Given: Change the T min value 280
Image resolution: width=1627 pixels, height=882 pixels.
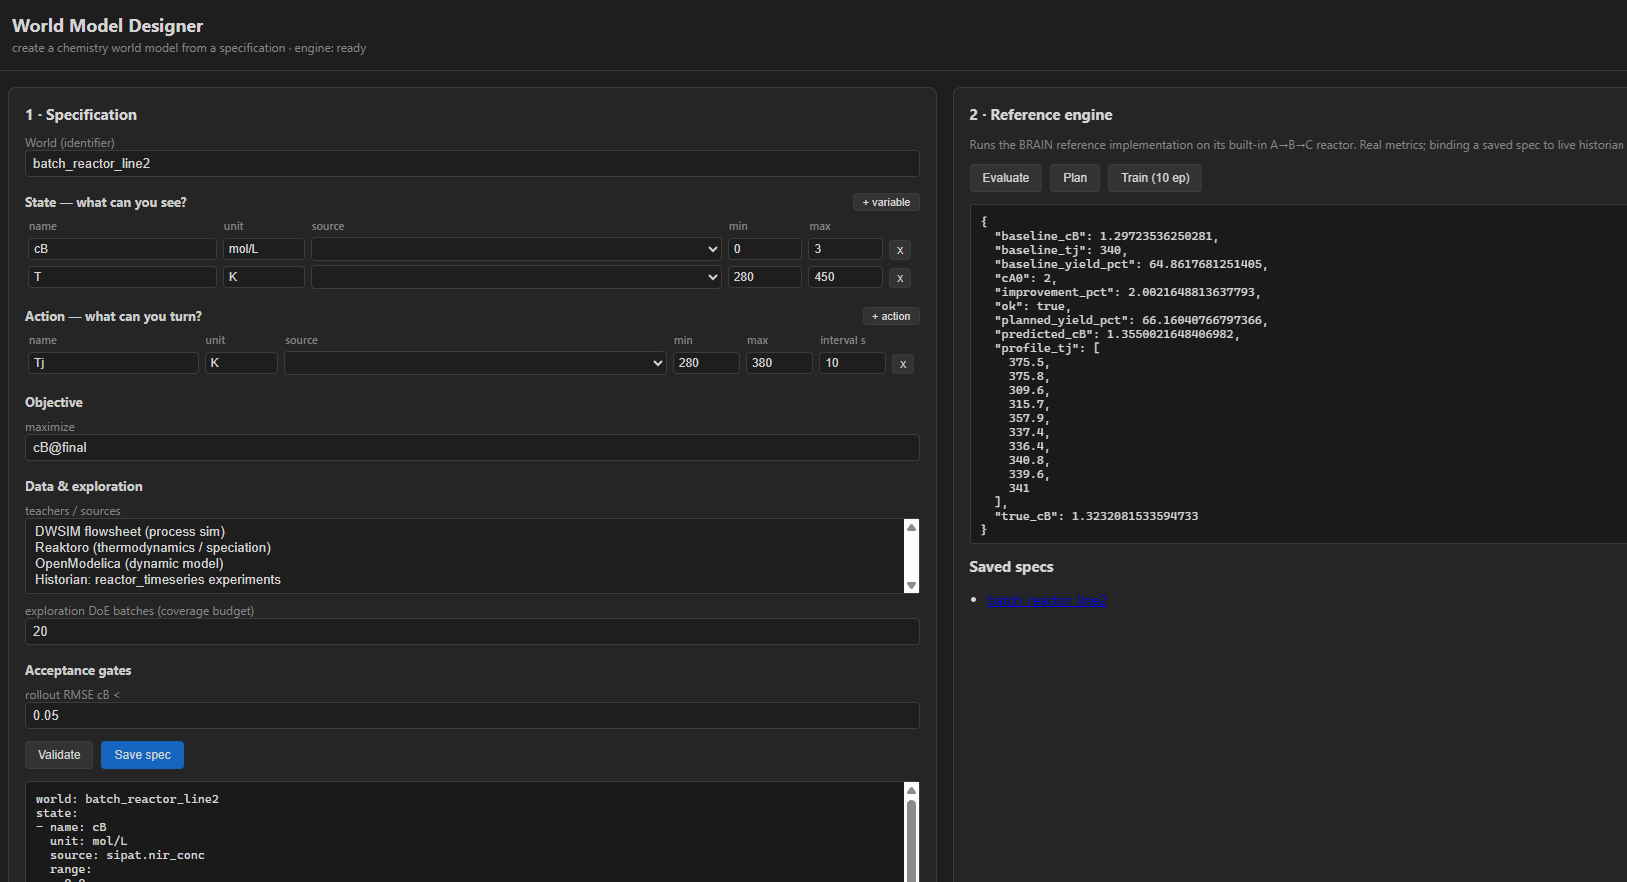Looking at the screenshot, I should coord(765,277).
